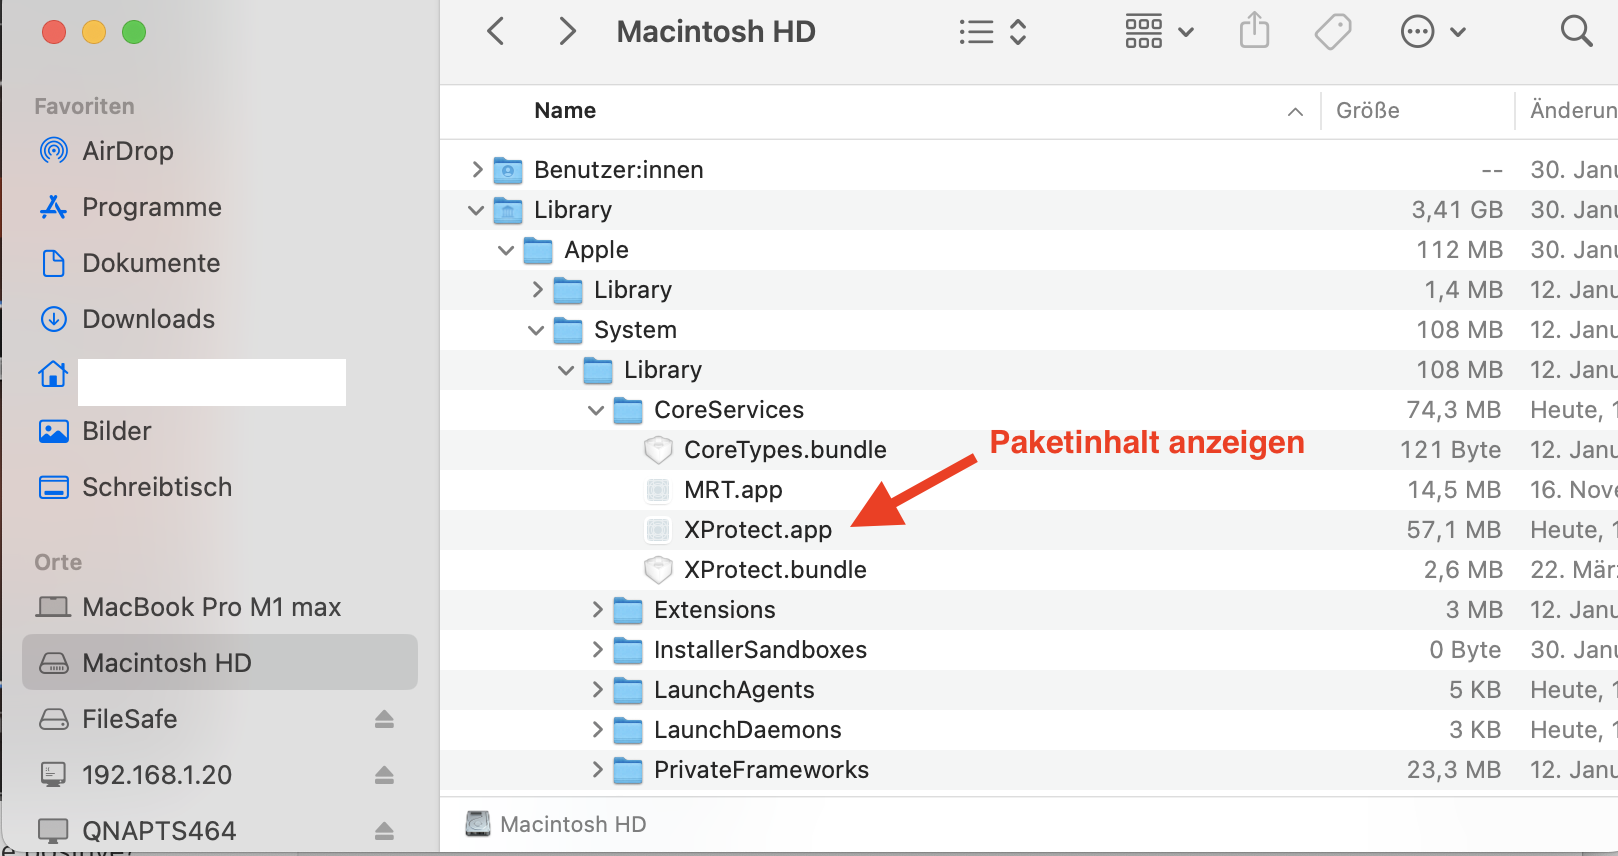The image size is (1618, 856).
Task: Eject the QNAPTS464 volume
Action: coord(385,831)
